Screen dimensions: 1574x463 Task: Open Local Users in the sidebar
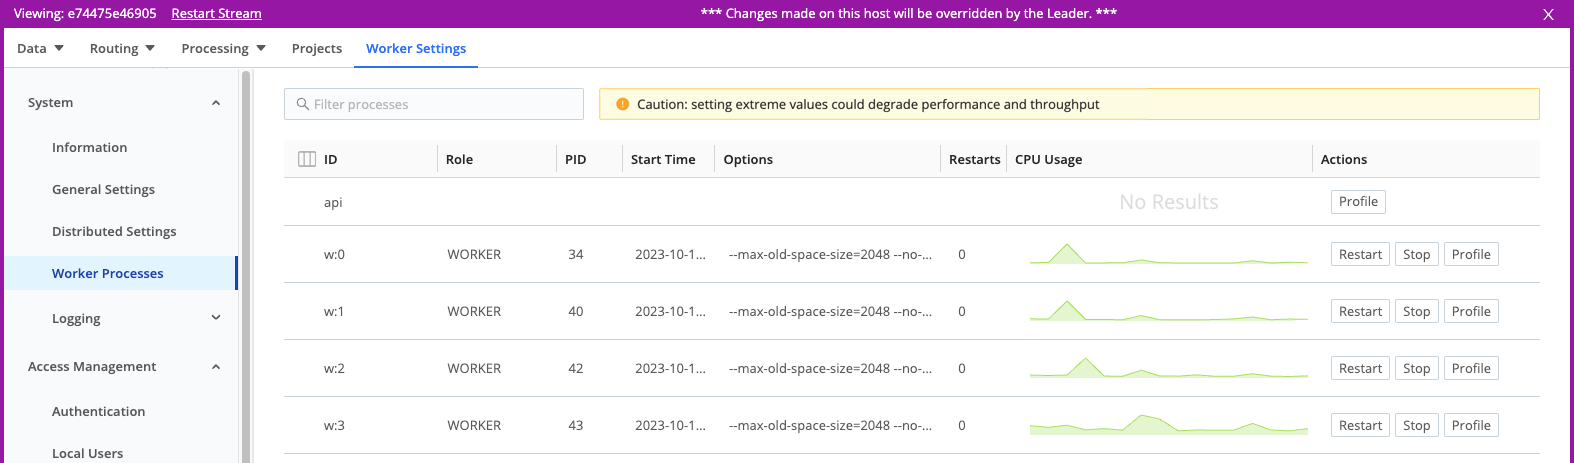tap(88, 453)
